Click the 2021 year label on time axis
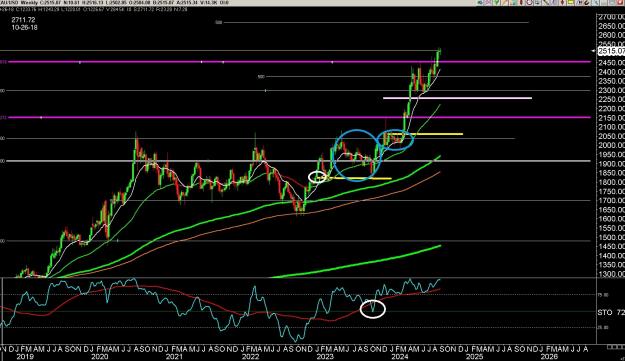The image size is (625, 361). 174,357
